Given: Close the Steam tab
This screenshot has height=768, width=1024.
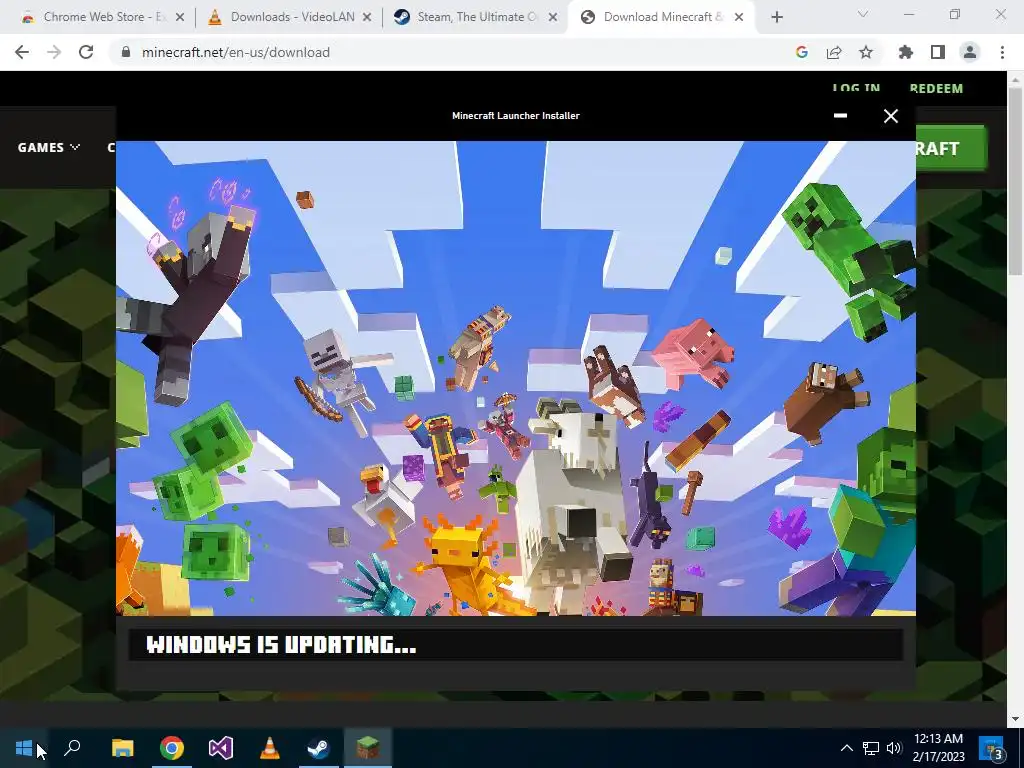Looking at the screenshot, I should pos(553,18).
